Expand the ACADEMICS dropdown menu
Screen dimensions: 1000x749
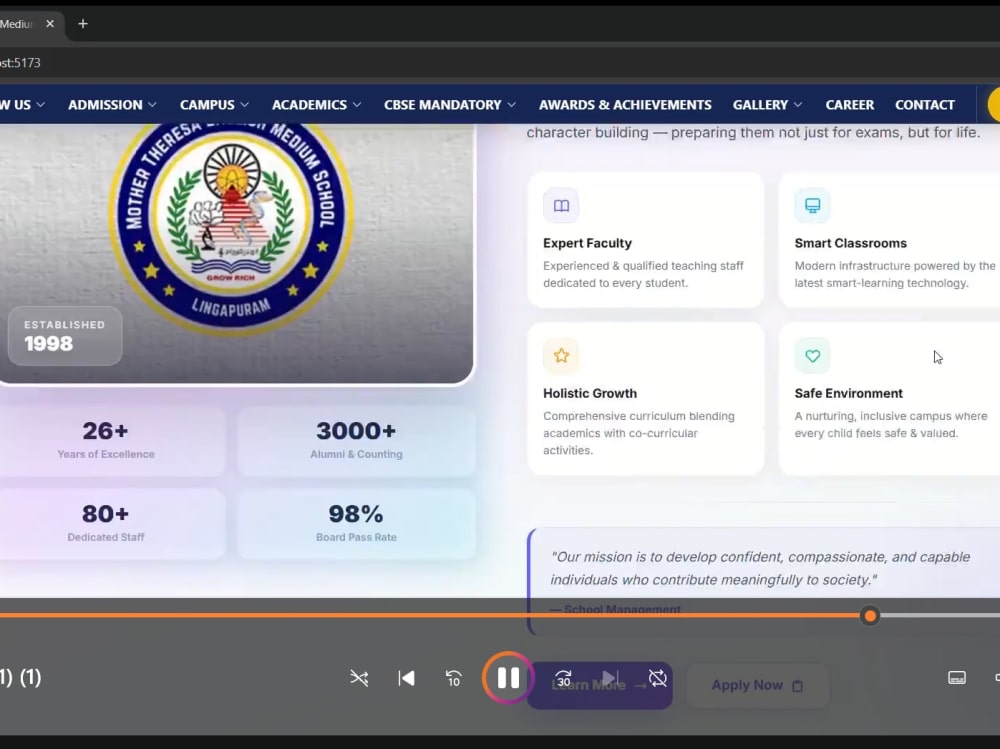316,105
